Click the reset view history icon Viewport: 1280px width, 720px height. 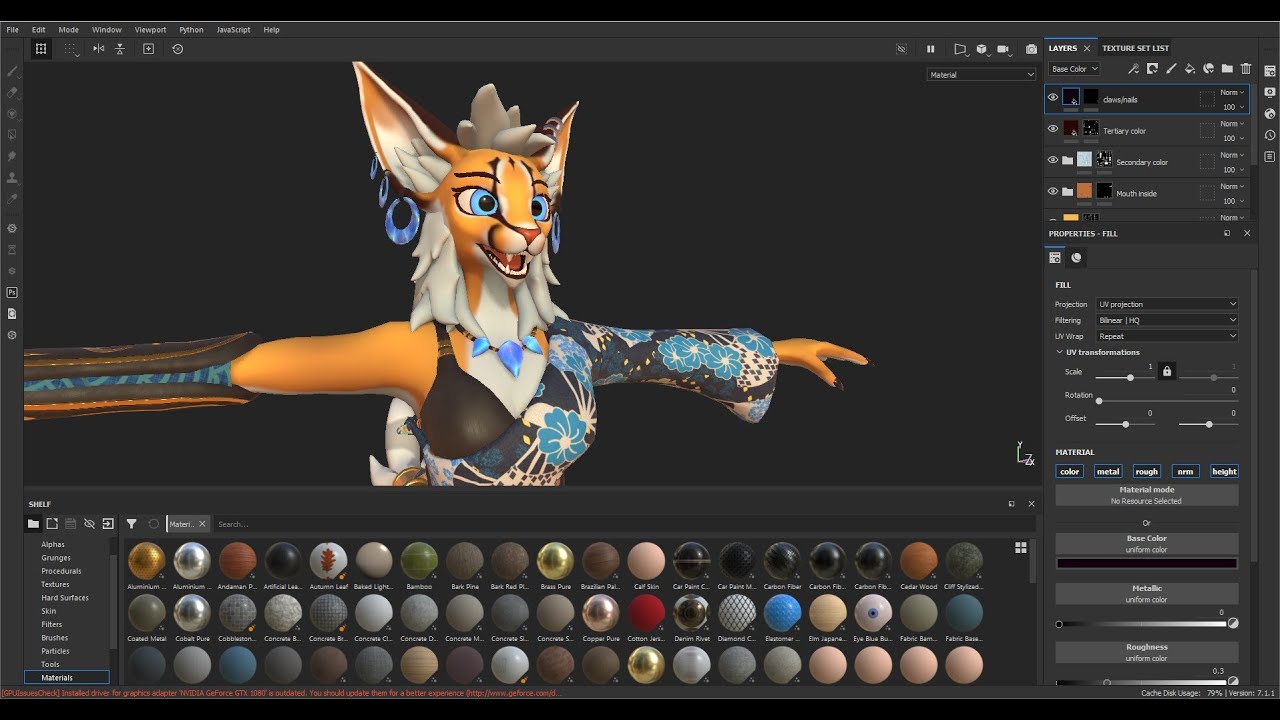(177, 48)
